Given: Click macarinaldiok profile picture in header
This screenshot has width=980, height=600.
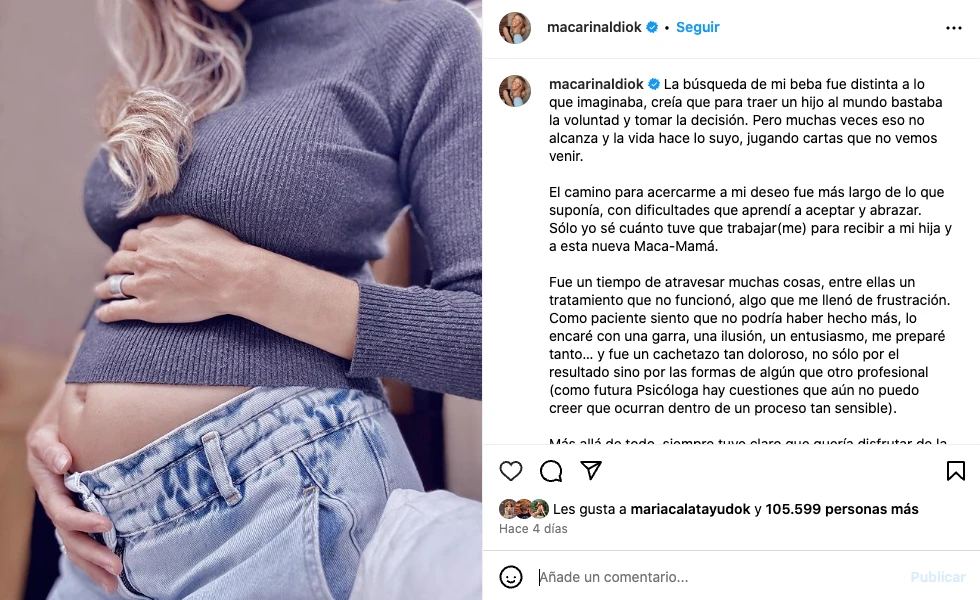Looking at the screenshot, I should click(515, 28).
